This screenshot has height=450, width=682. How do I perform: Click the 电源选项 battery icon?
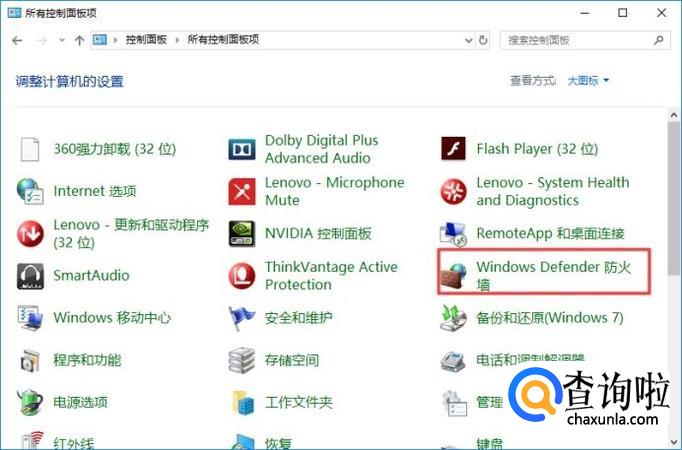pyautogui.click(x=30, y=402)
